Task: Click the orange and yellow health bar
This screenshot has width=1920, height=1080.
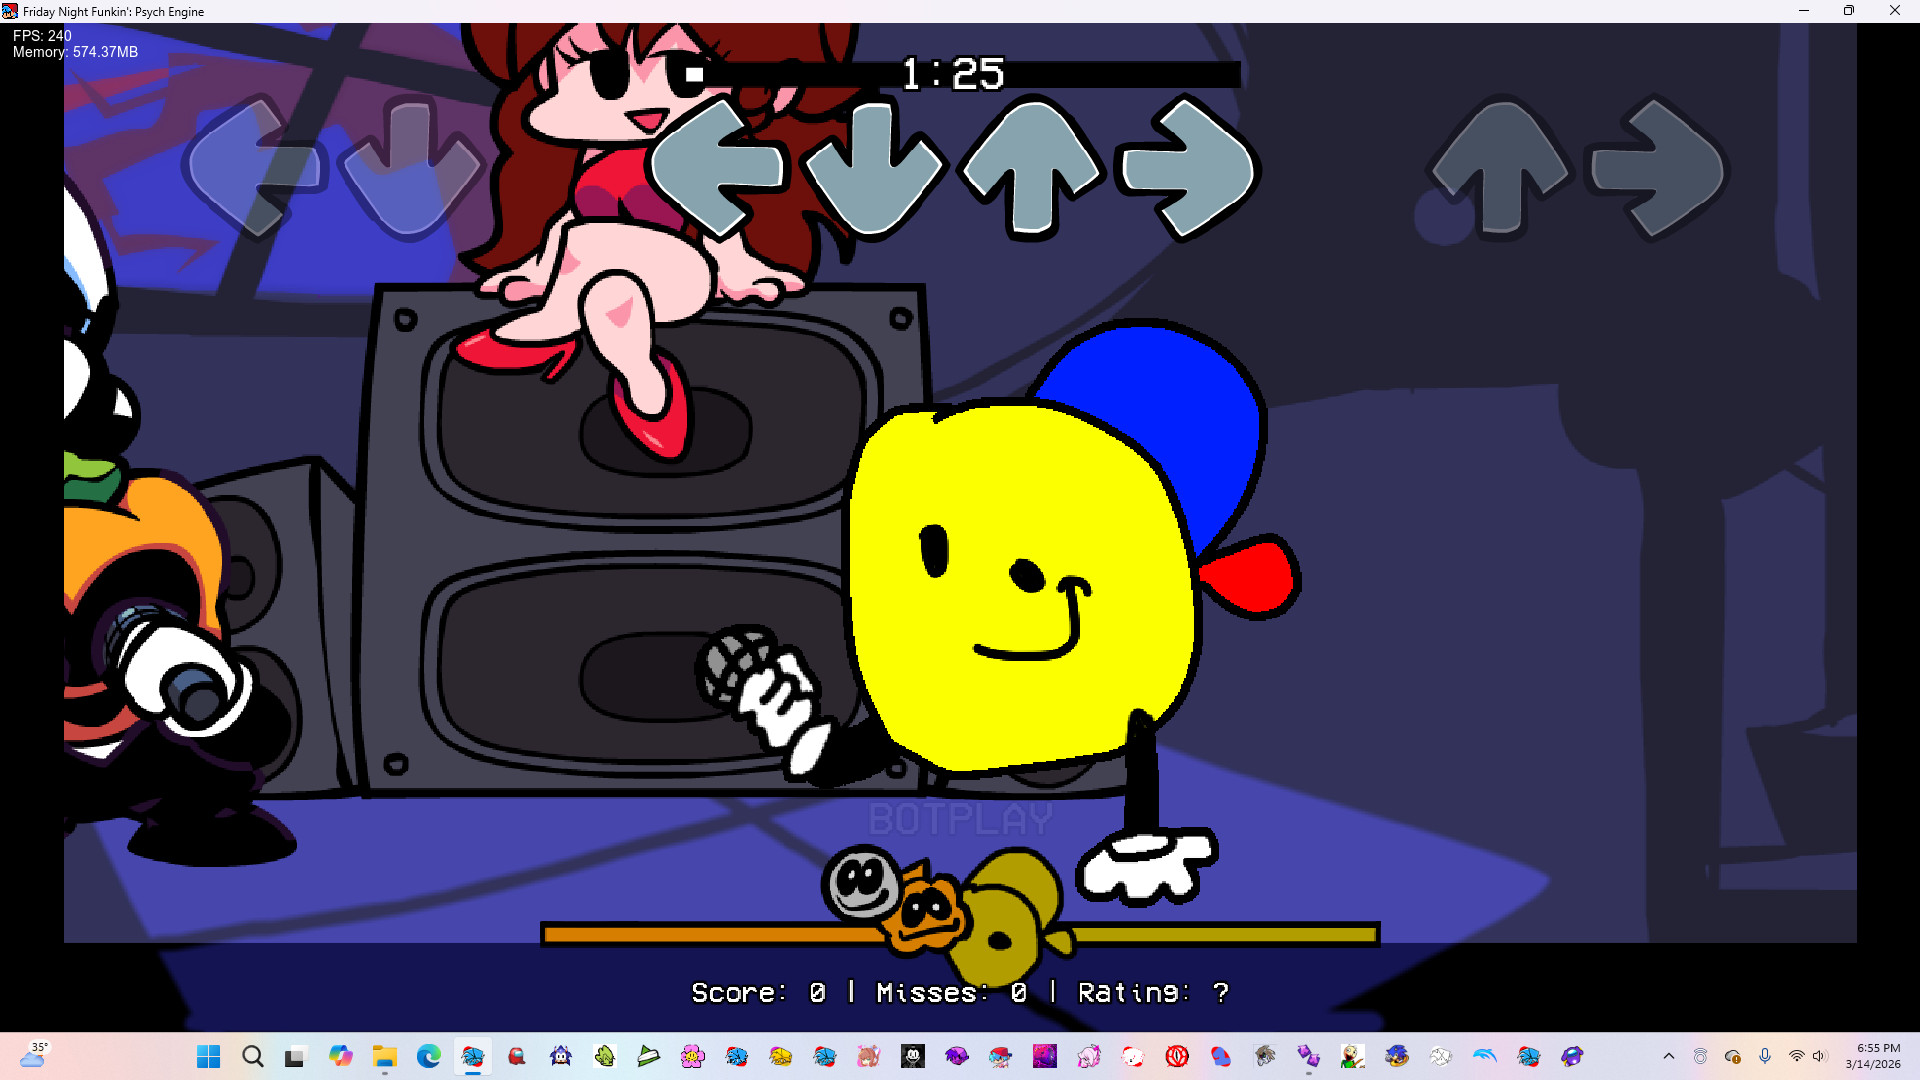Action: 960,935
